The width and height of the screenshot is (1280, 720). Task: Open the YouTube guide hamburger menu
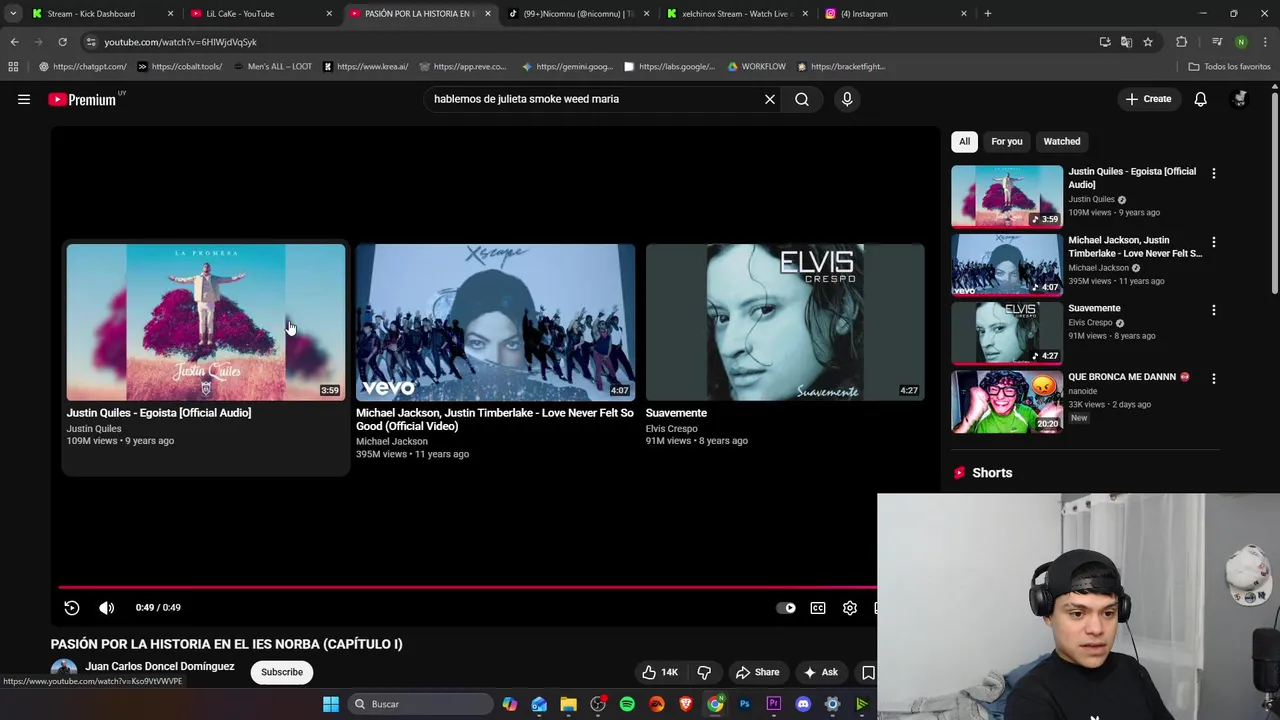click(24, 99)
